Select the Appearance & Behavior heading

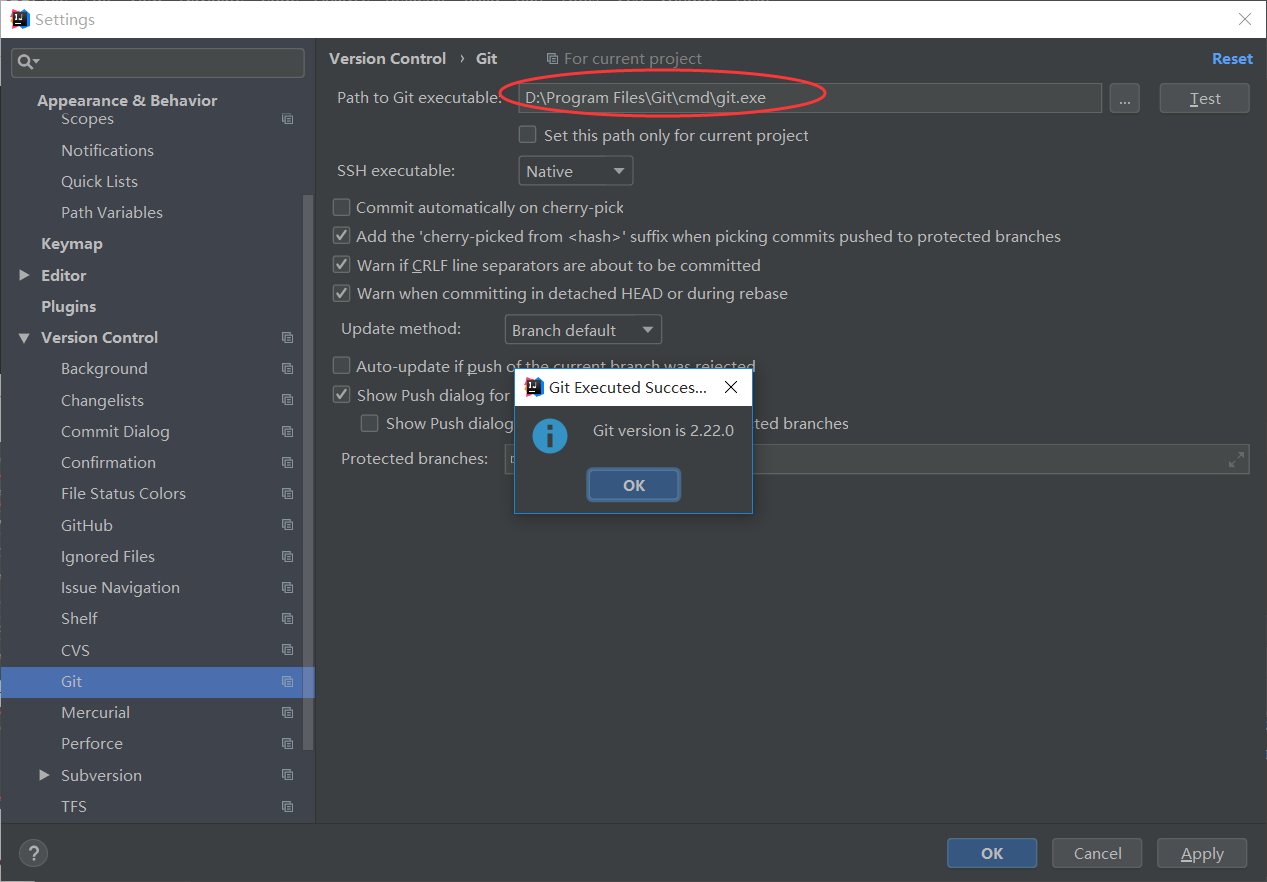click(127, 100)
